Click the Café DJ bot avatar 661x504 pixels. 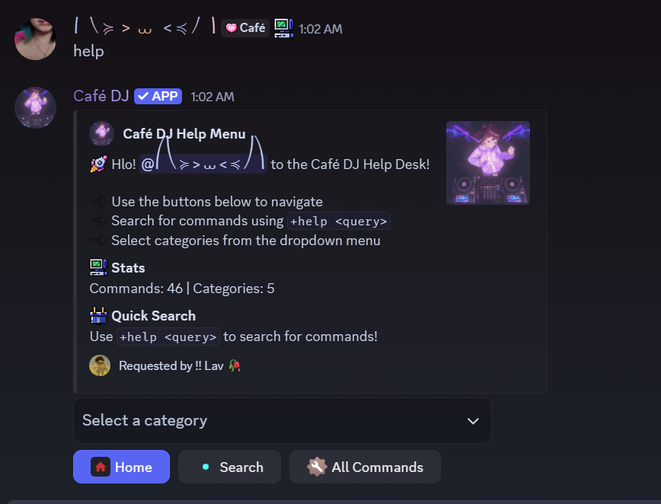point(35,108)
